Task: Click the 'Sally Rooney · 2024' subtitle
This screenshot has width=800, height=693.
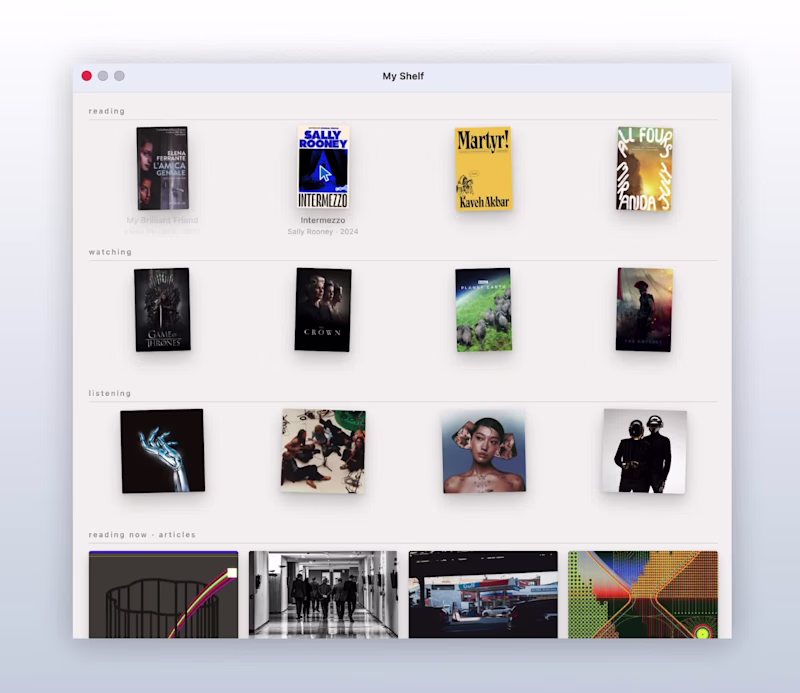Action: coord(323,232)
